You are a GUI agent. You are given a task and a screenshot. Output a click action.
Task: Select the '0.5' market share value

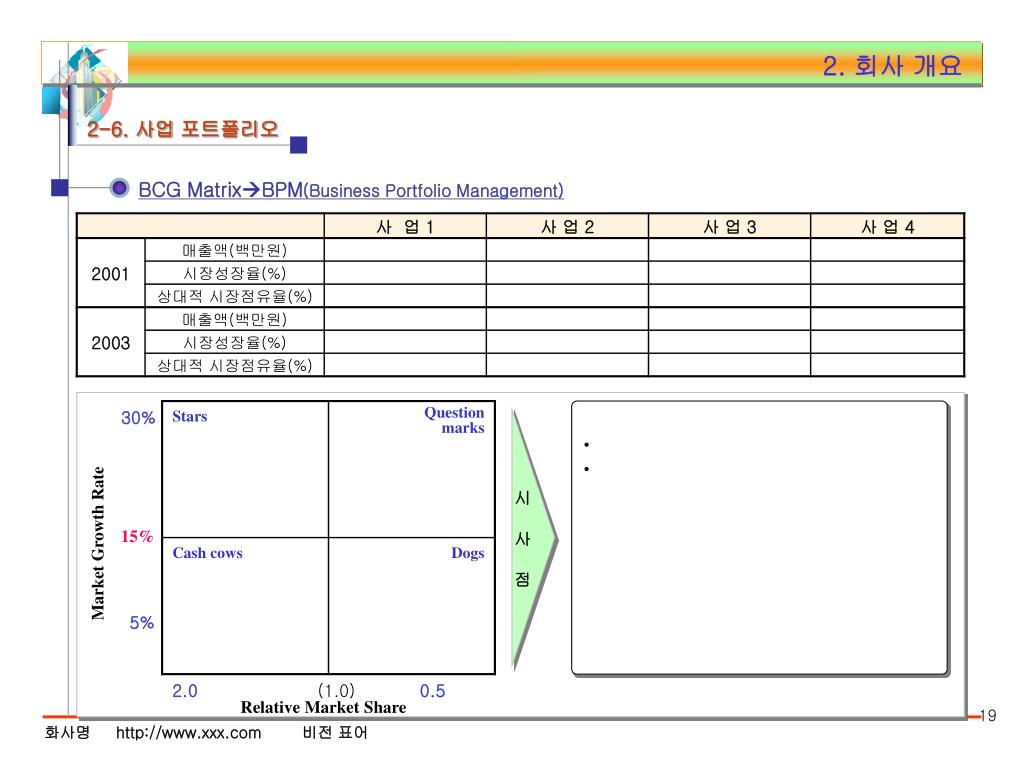coord(432,691)
